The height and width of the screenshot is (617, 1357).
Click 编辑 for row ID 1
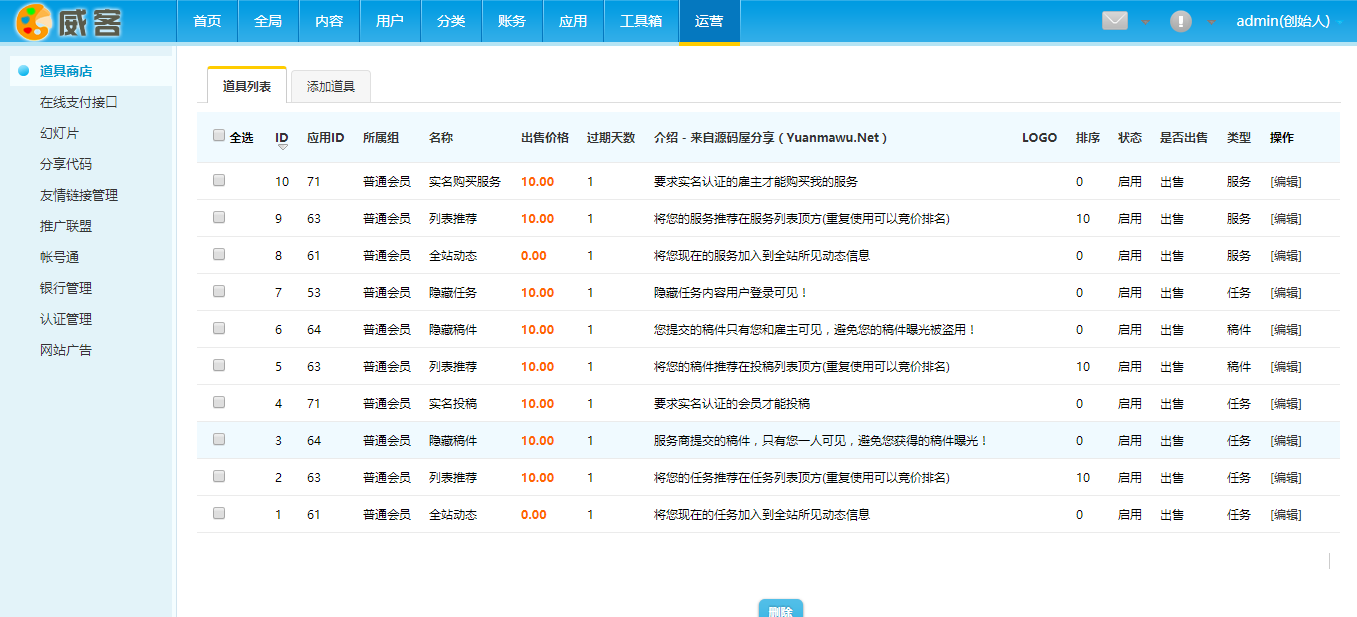coord(1286,515)
